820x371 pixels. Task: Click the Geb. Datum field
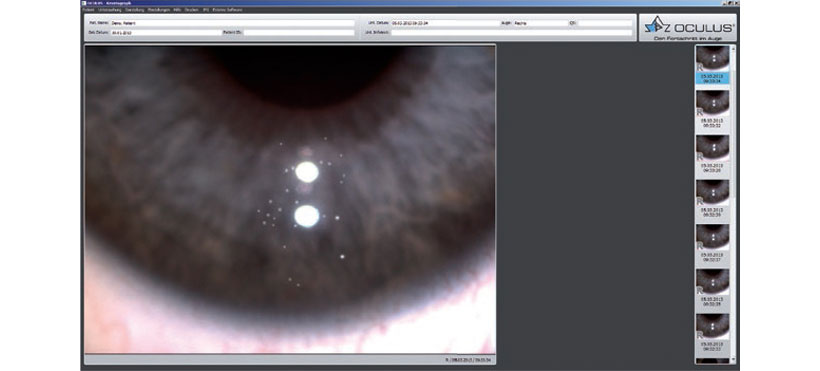tap(166, 32)
